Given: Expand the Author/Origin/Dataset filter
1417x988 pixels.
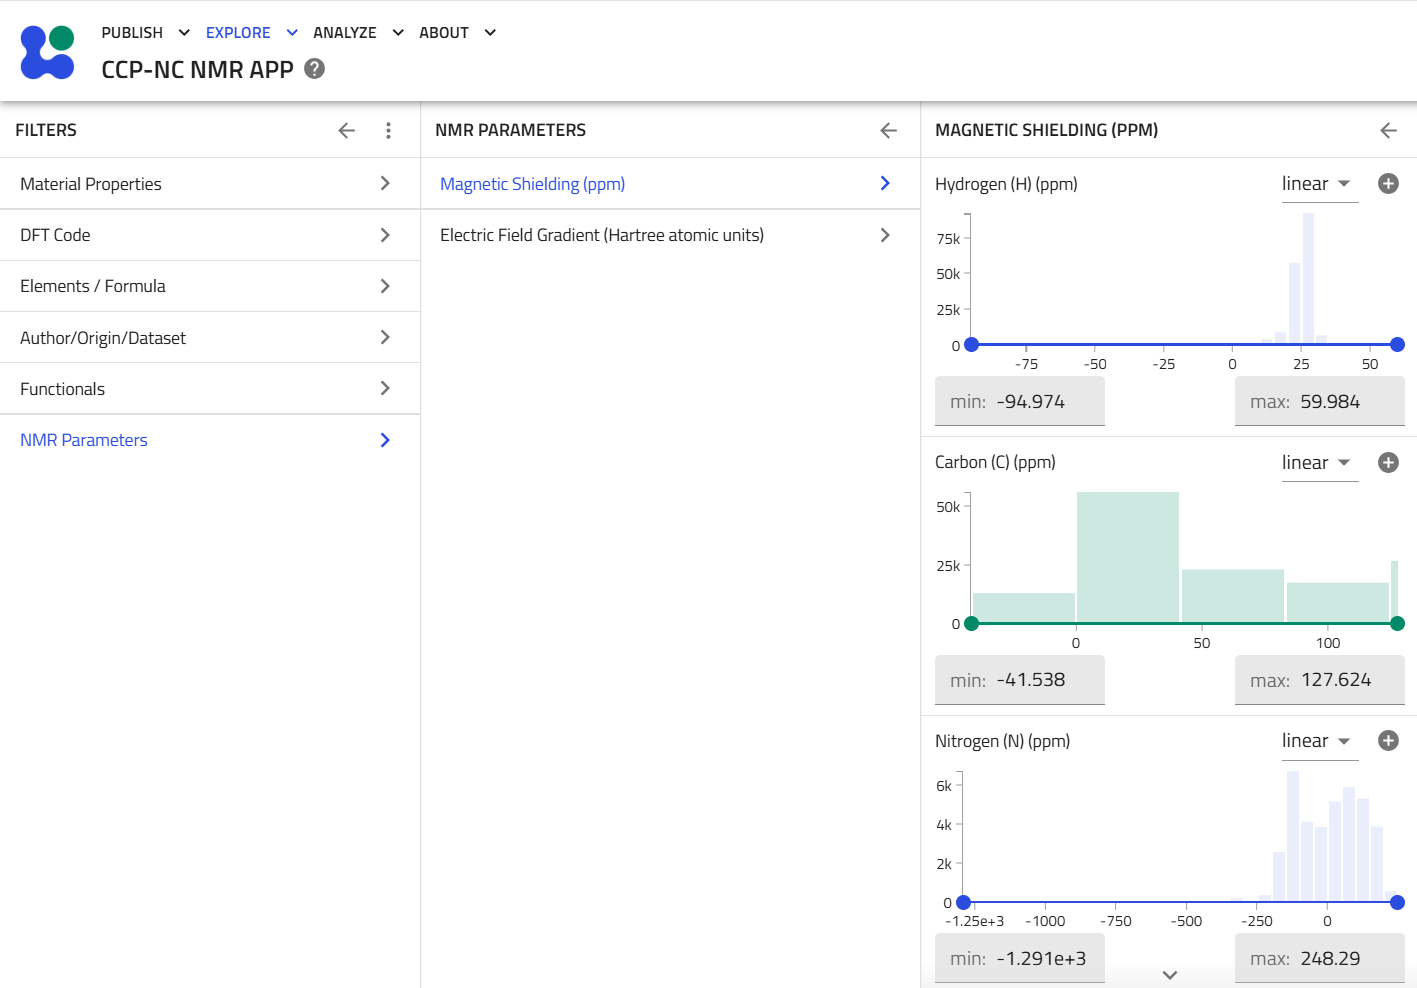Looking at the screenshot, I should pyautogui.click(x=210, y=338).
